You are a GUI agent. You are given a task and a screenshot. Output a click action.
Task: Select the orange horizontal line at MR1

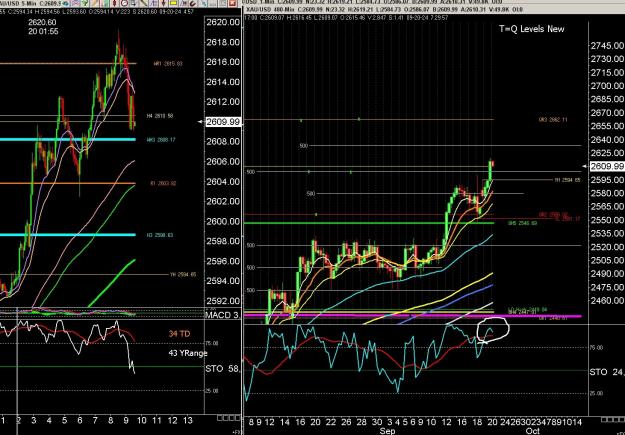68,63
